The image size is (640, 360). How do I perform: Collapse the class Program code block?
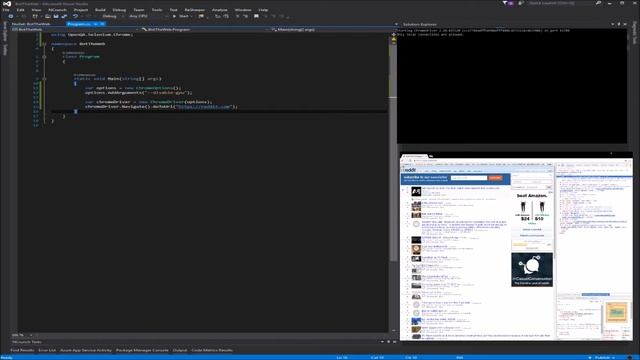coord(44,57)
